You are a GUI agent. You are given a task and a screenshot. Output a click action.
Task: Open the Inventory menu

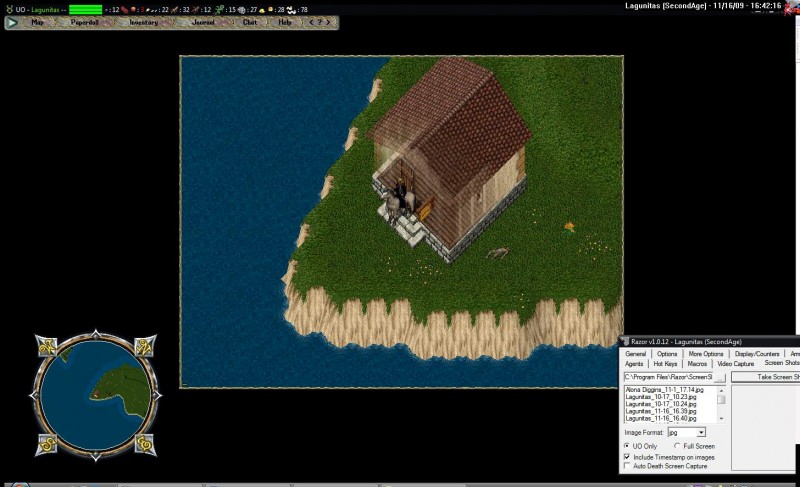tap(143, 21)
